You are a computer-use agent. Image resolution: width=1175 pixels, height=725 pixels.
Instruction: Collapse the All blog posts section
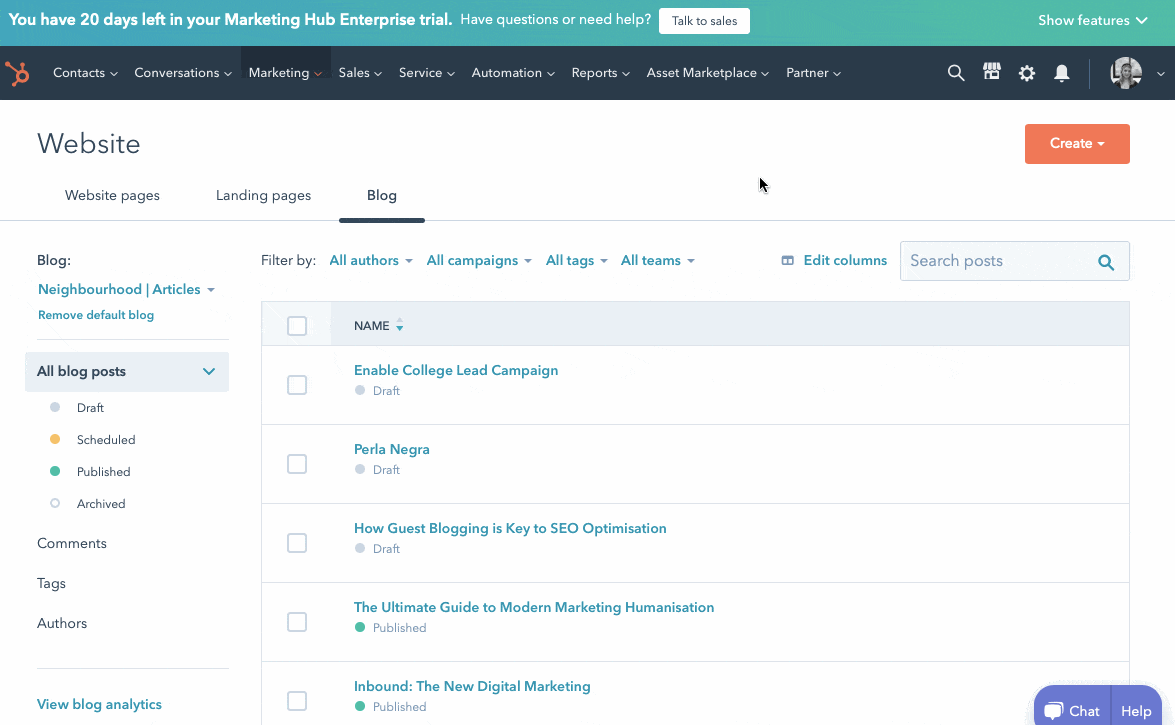[127, 372]
